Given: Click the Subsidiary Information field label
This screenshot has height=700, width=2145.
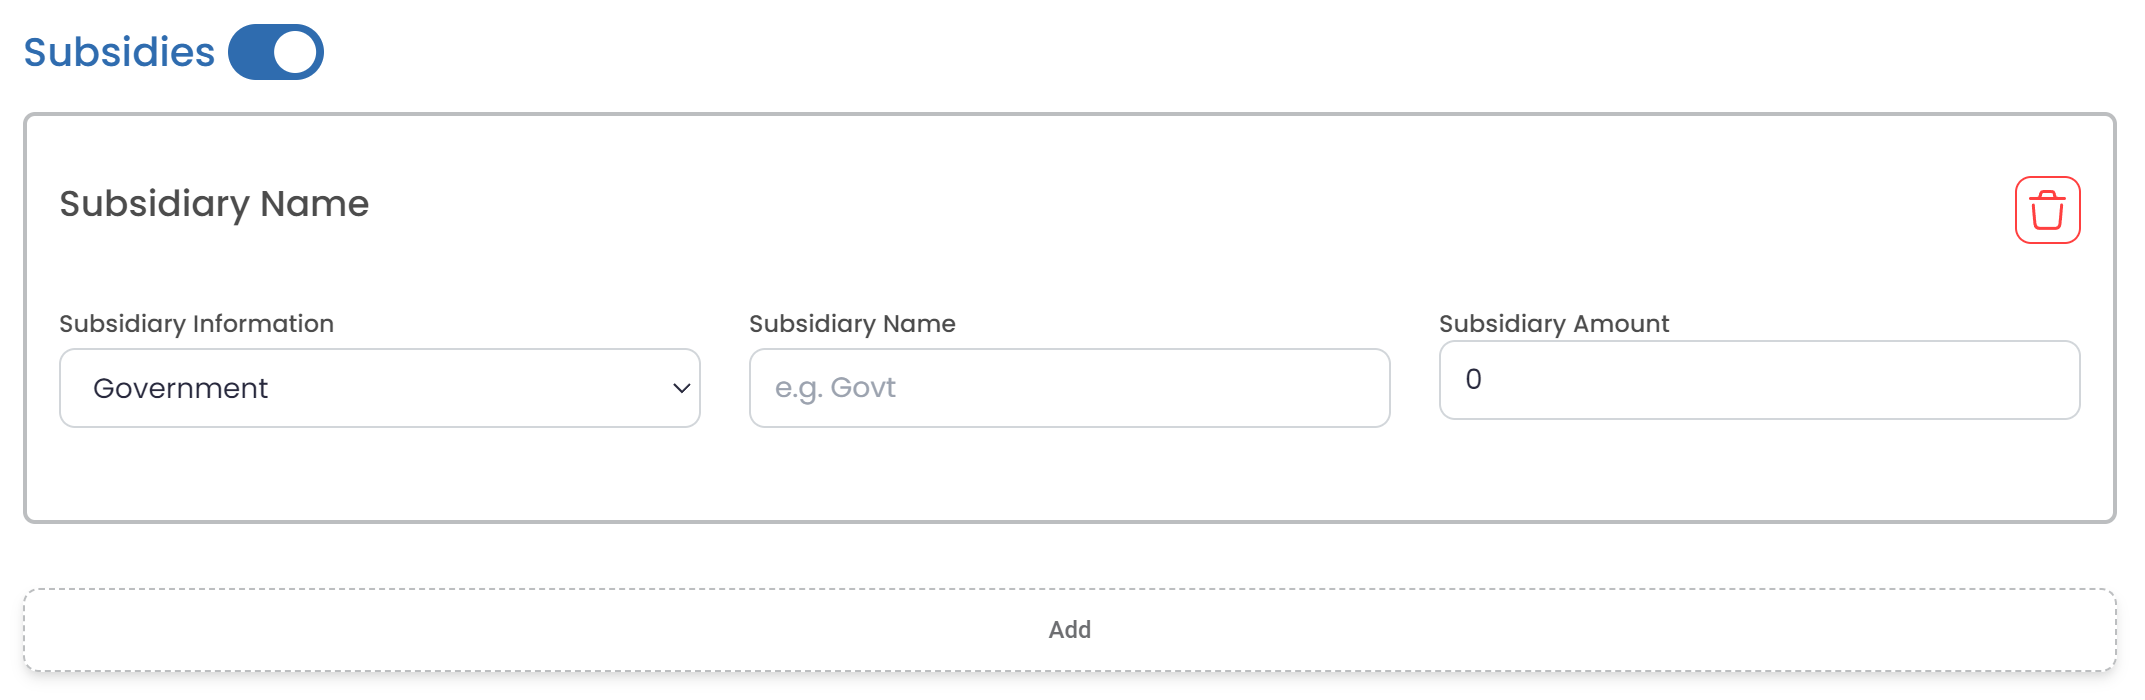Looking at the screenshot, I should [x=196, y=324].
